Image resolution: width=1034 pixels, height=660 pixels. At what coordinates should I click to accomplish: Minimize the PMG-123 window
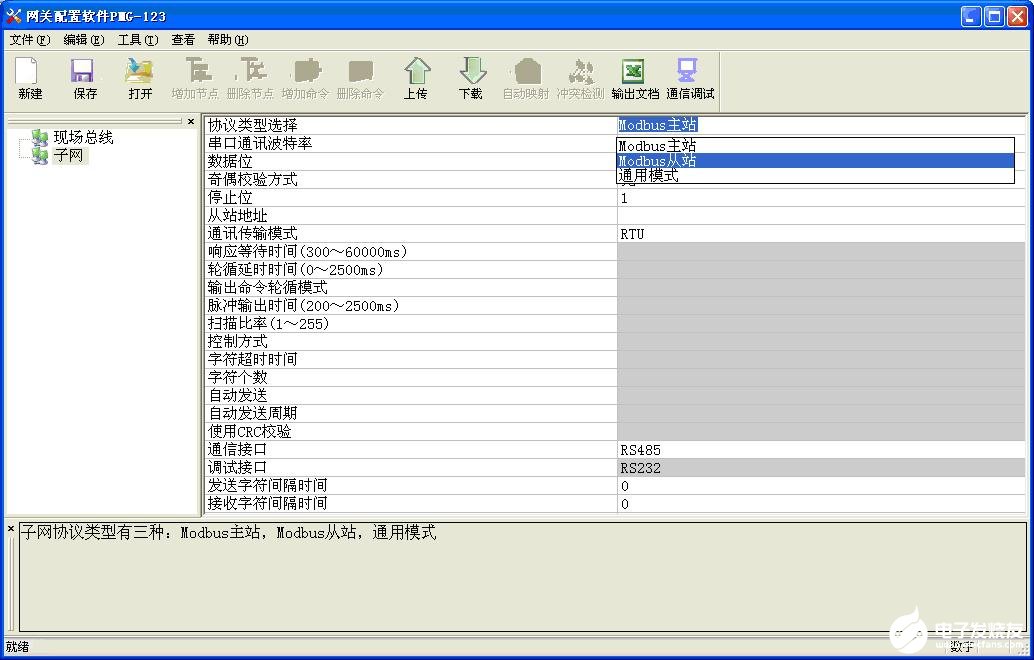tap(971, 16)
